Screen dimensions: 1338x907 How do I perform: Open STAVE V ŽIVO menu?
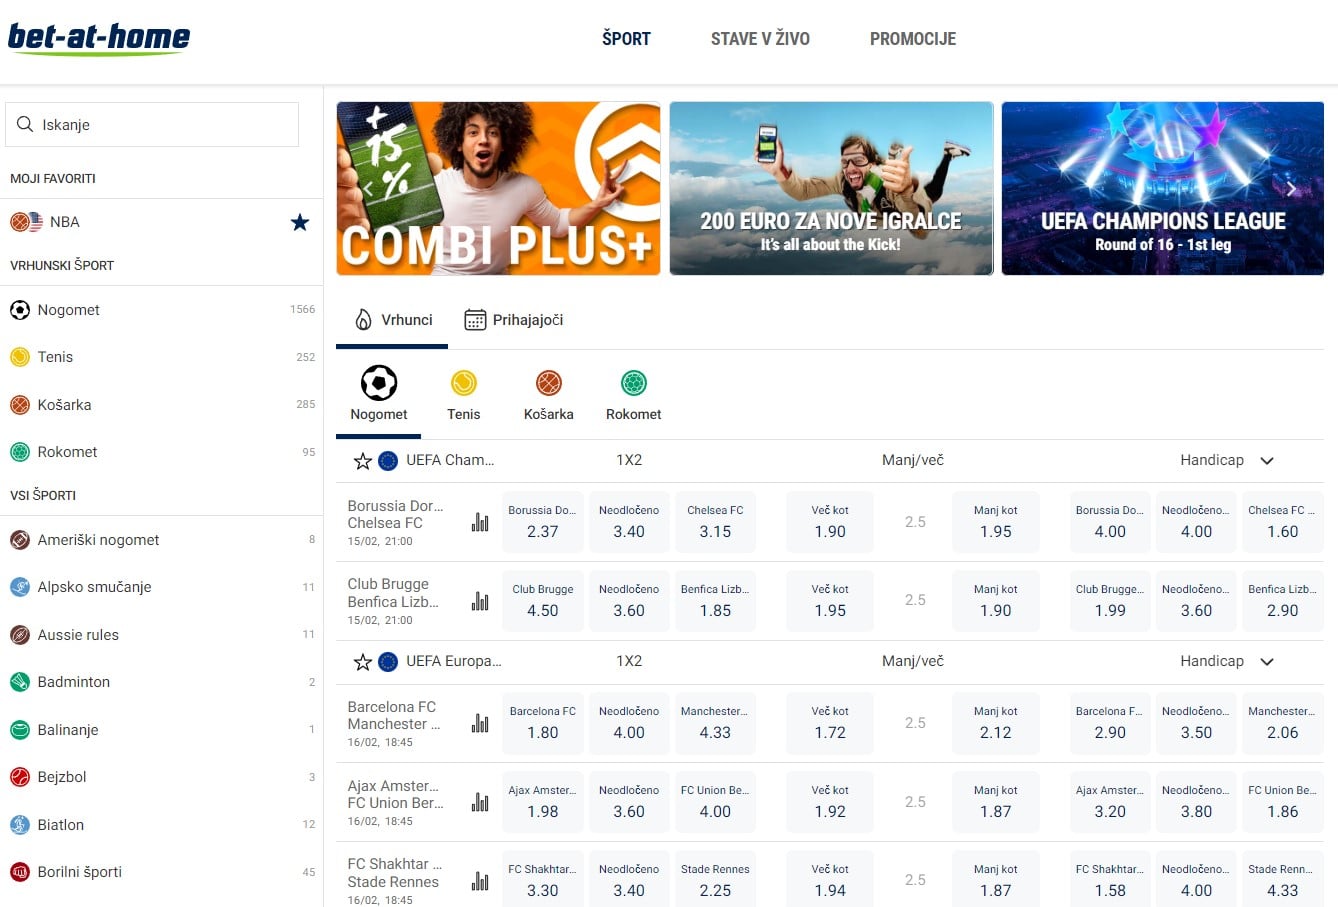click(x=760, y=39)
